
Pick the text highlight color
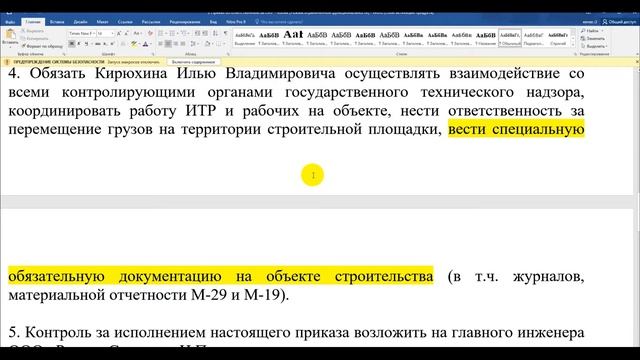(x=135, y=44)
